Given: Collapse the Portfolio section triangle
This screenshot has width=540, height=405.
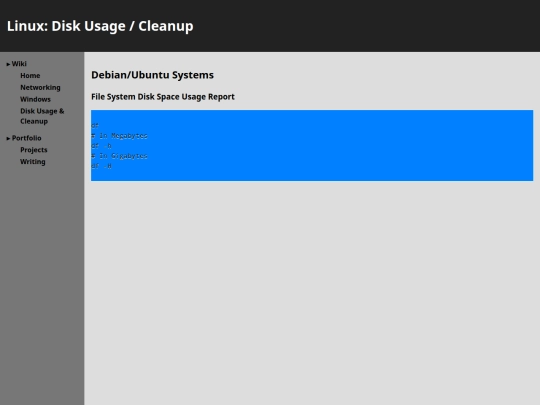Looking at the screenshot, I should click(8, 138).
